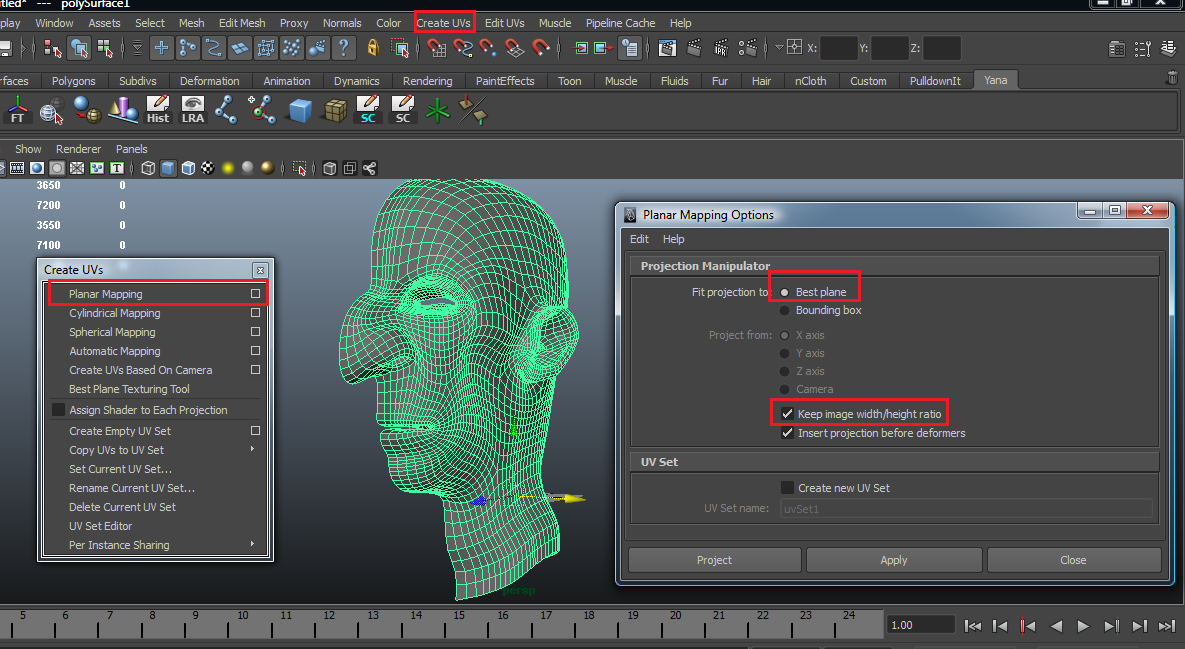Click the Snap to grids magnet icon
The height and width of the screenshot is (649, 1185).
pyautogui.click(x=437, y=47)
